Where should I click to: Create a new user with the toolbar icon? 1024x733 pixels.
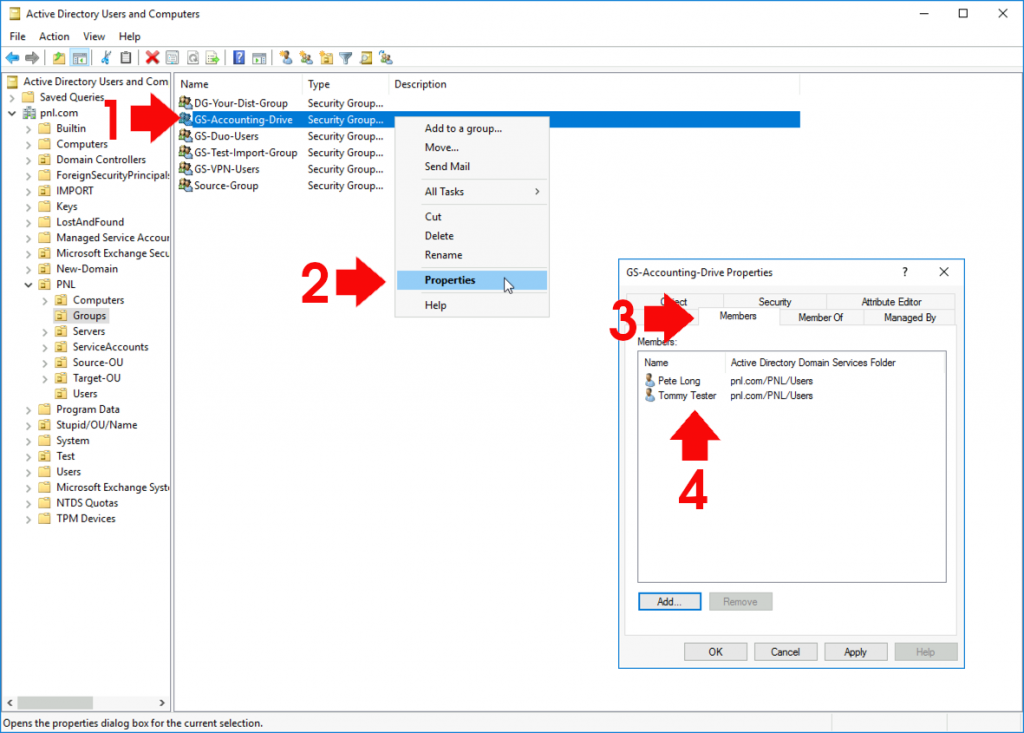pos(287,57)
